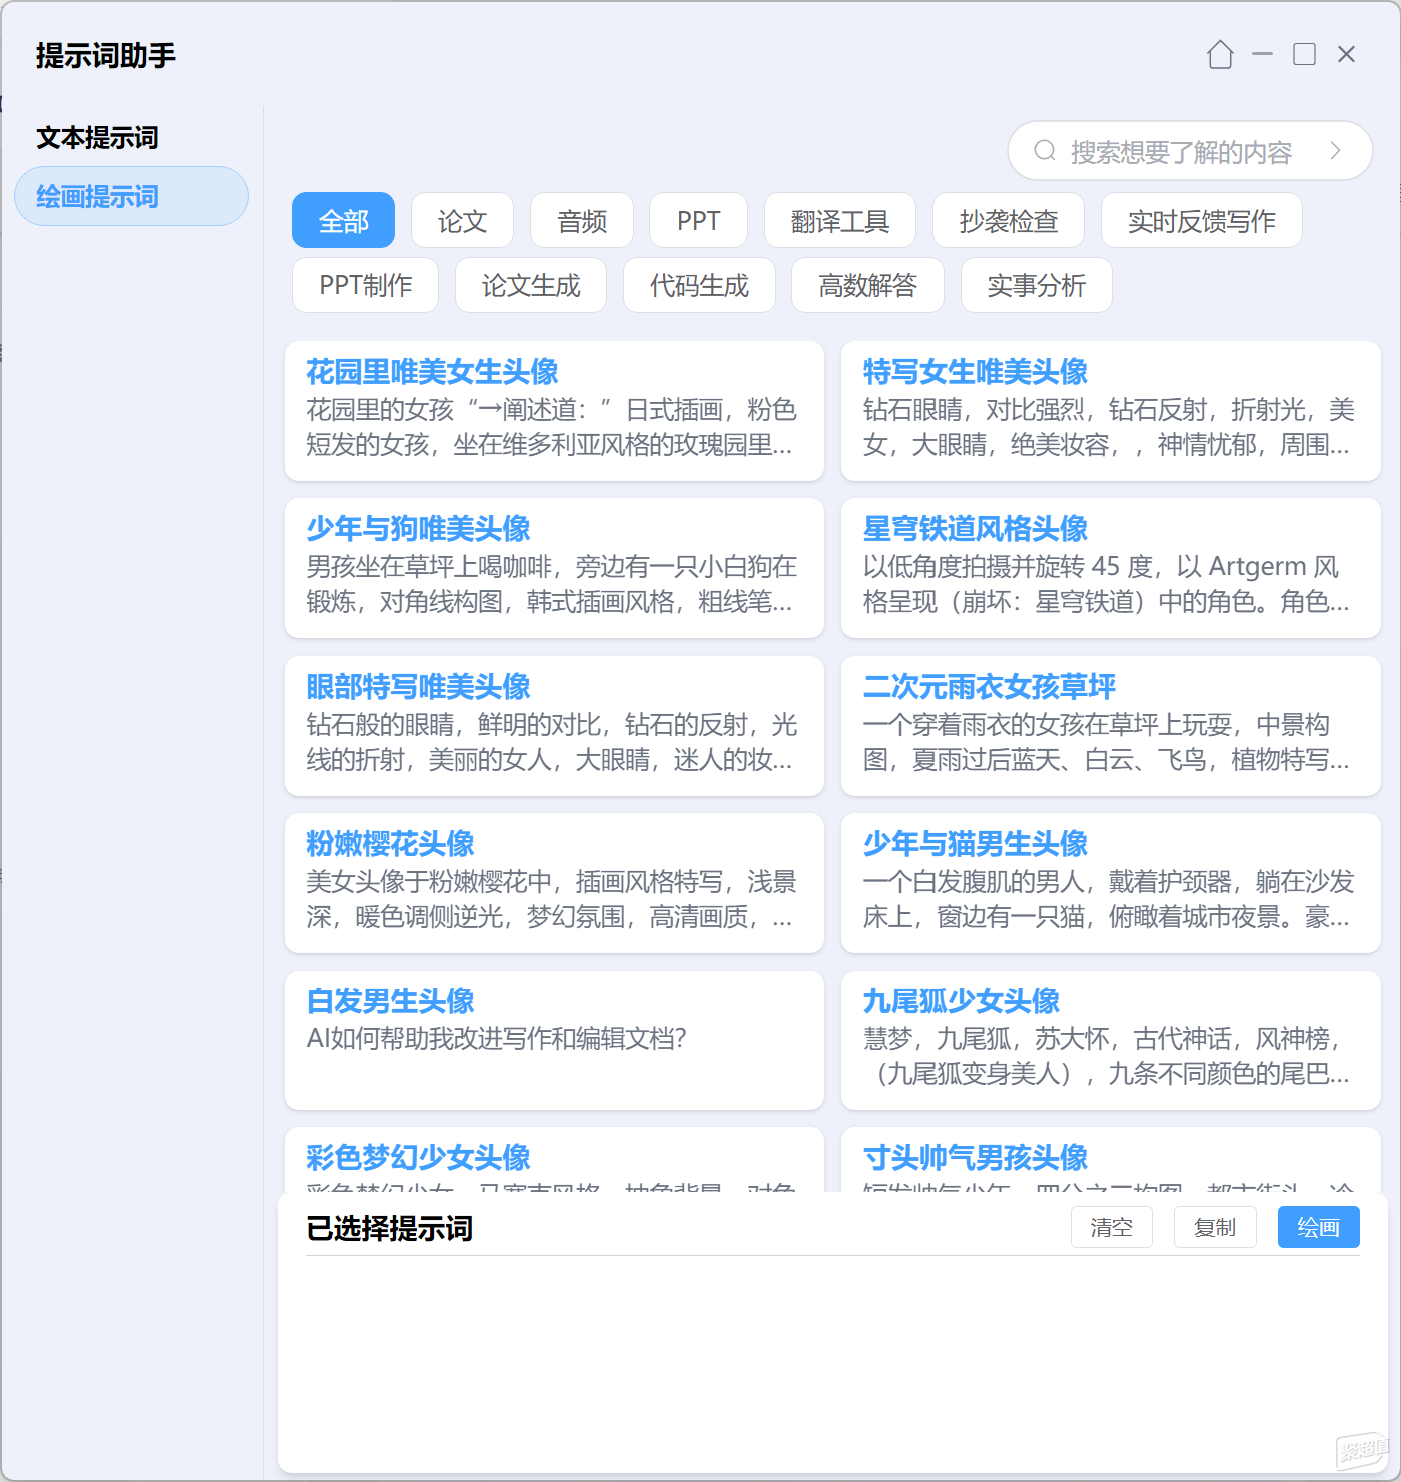This screenshot has width=1401, height=1482.
Task: Switch to 文本提示词 sidebar tab
Action: point(97,138)
